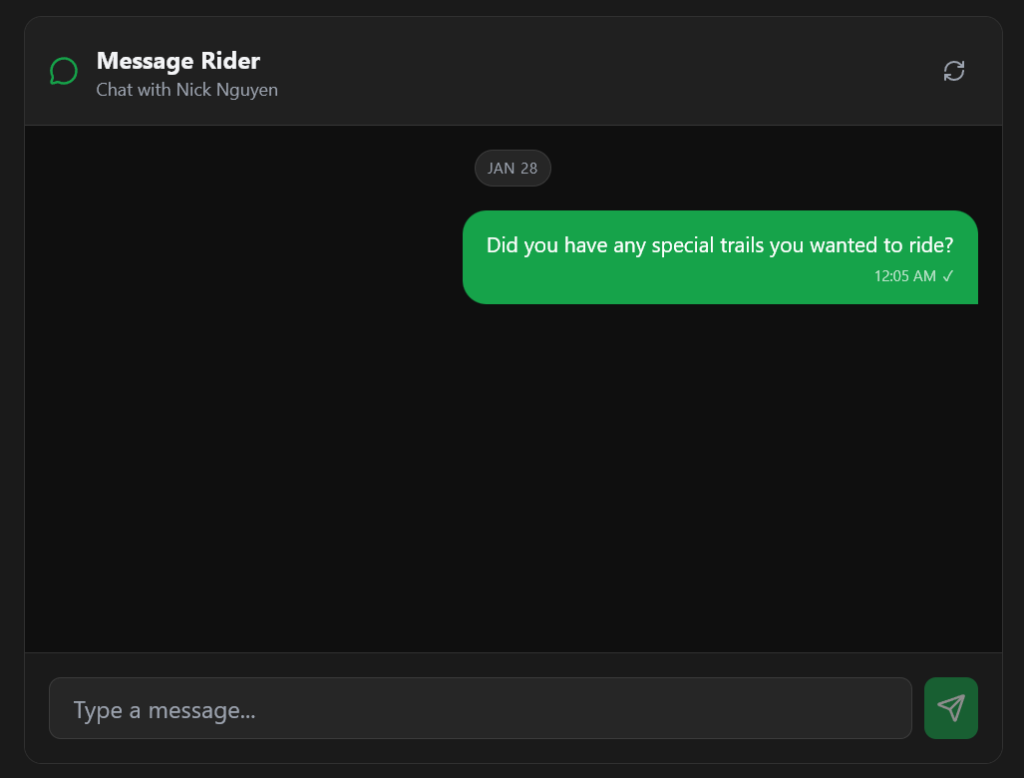Click the green chat bubble logo icon
Image resolution: width=1024 pixels, height=778 pixels.
(64, 71)
